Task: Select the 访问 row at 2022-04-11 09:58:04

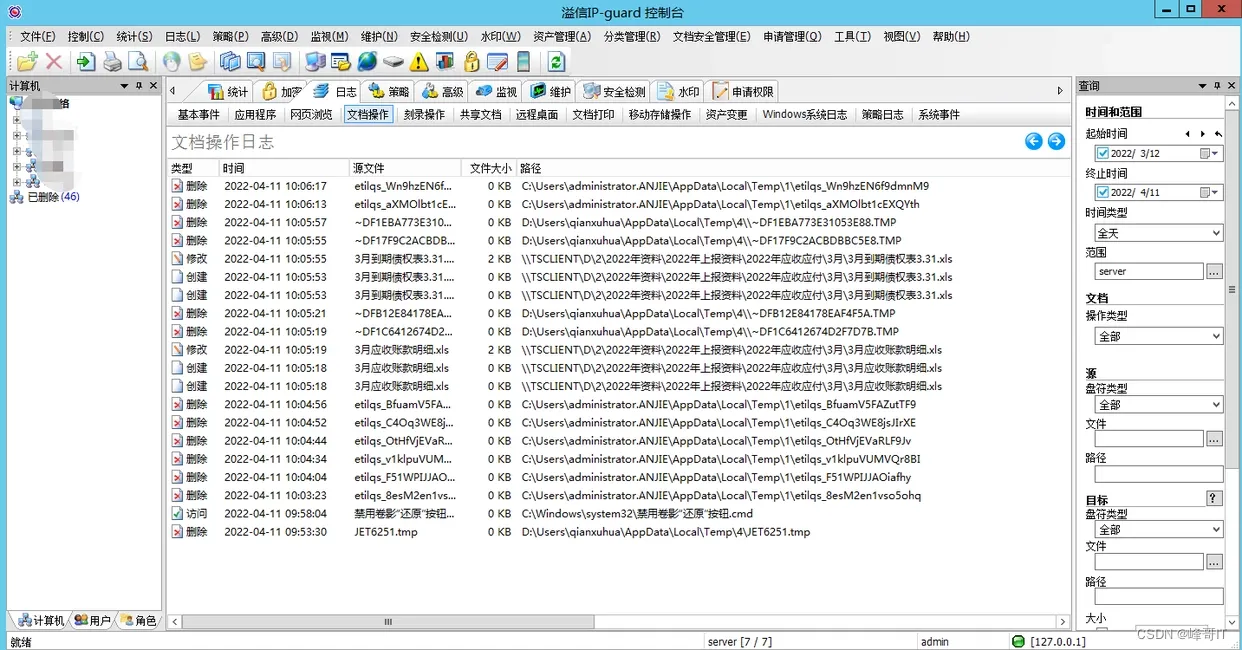Action: click(x=618, y=514)
